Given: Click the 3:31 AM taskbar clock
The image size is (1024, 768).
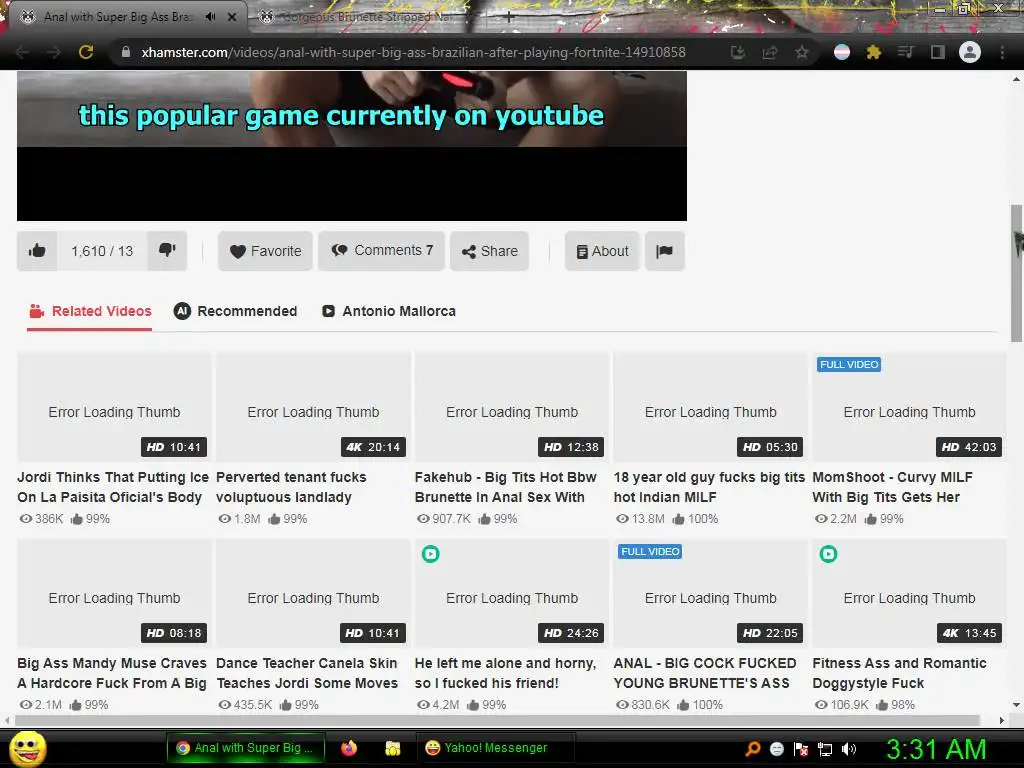Looking at the screenshot, I should 936,749.
